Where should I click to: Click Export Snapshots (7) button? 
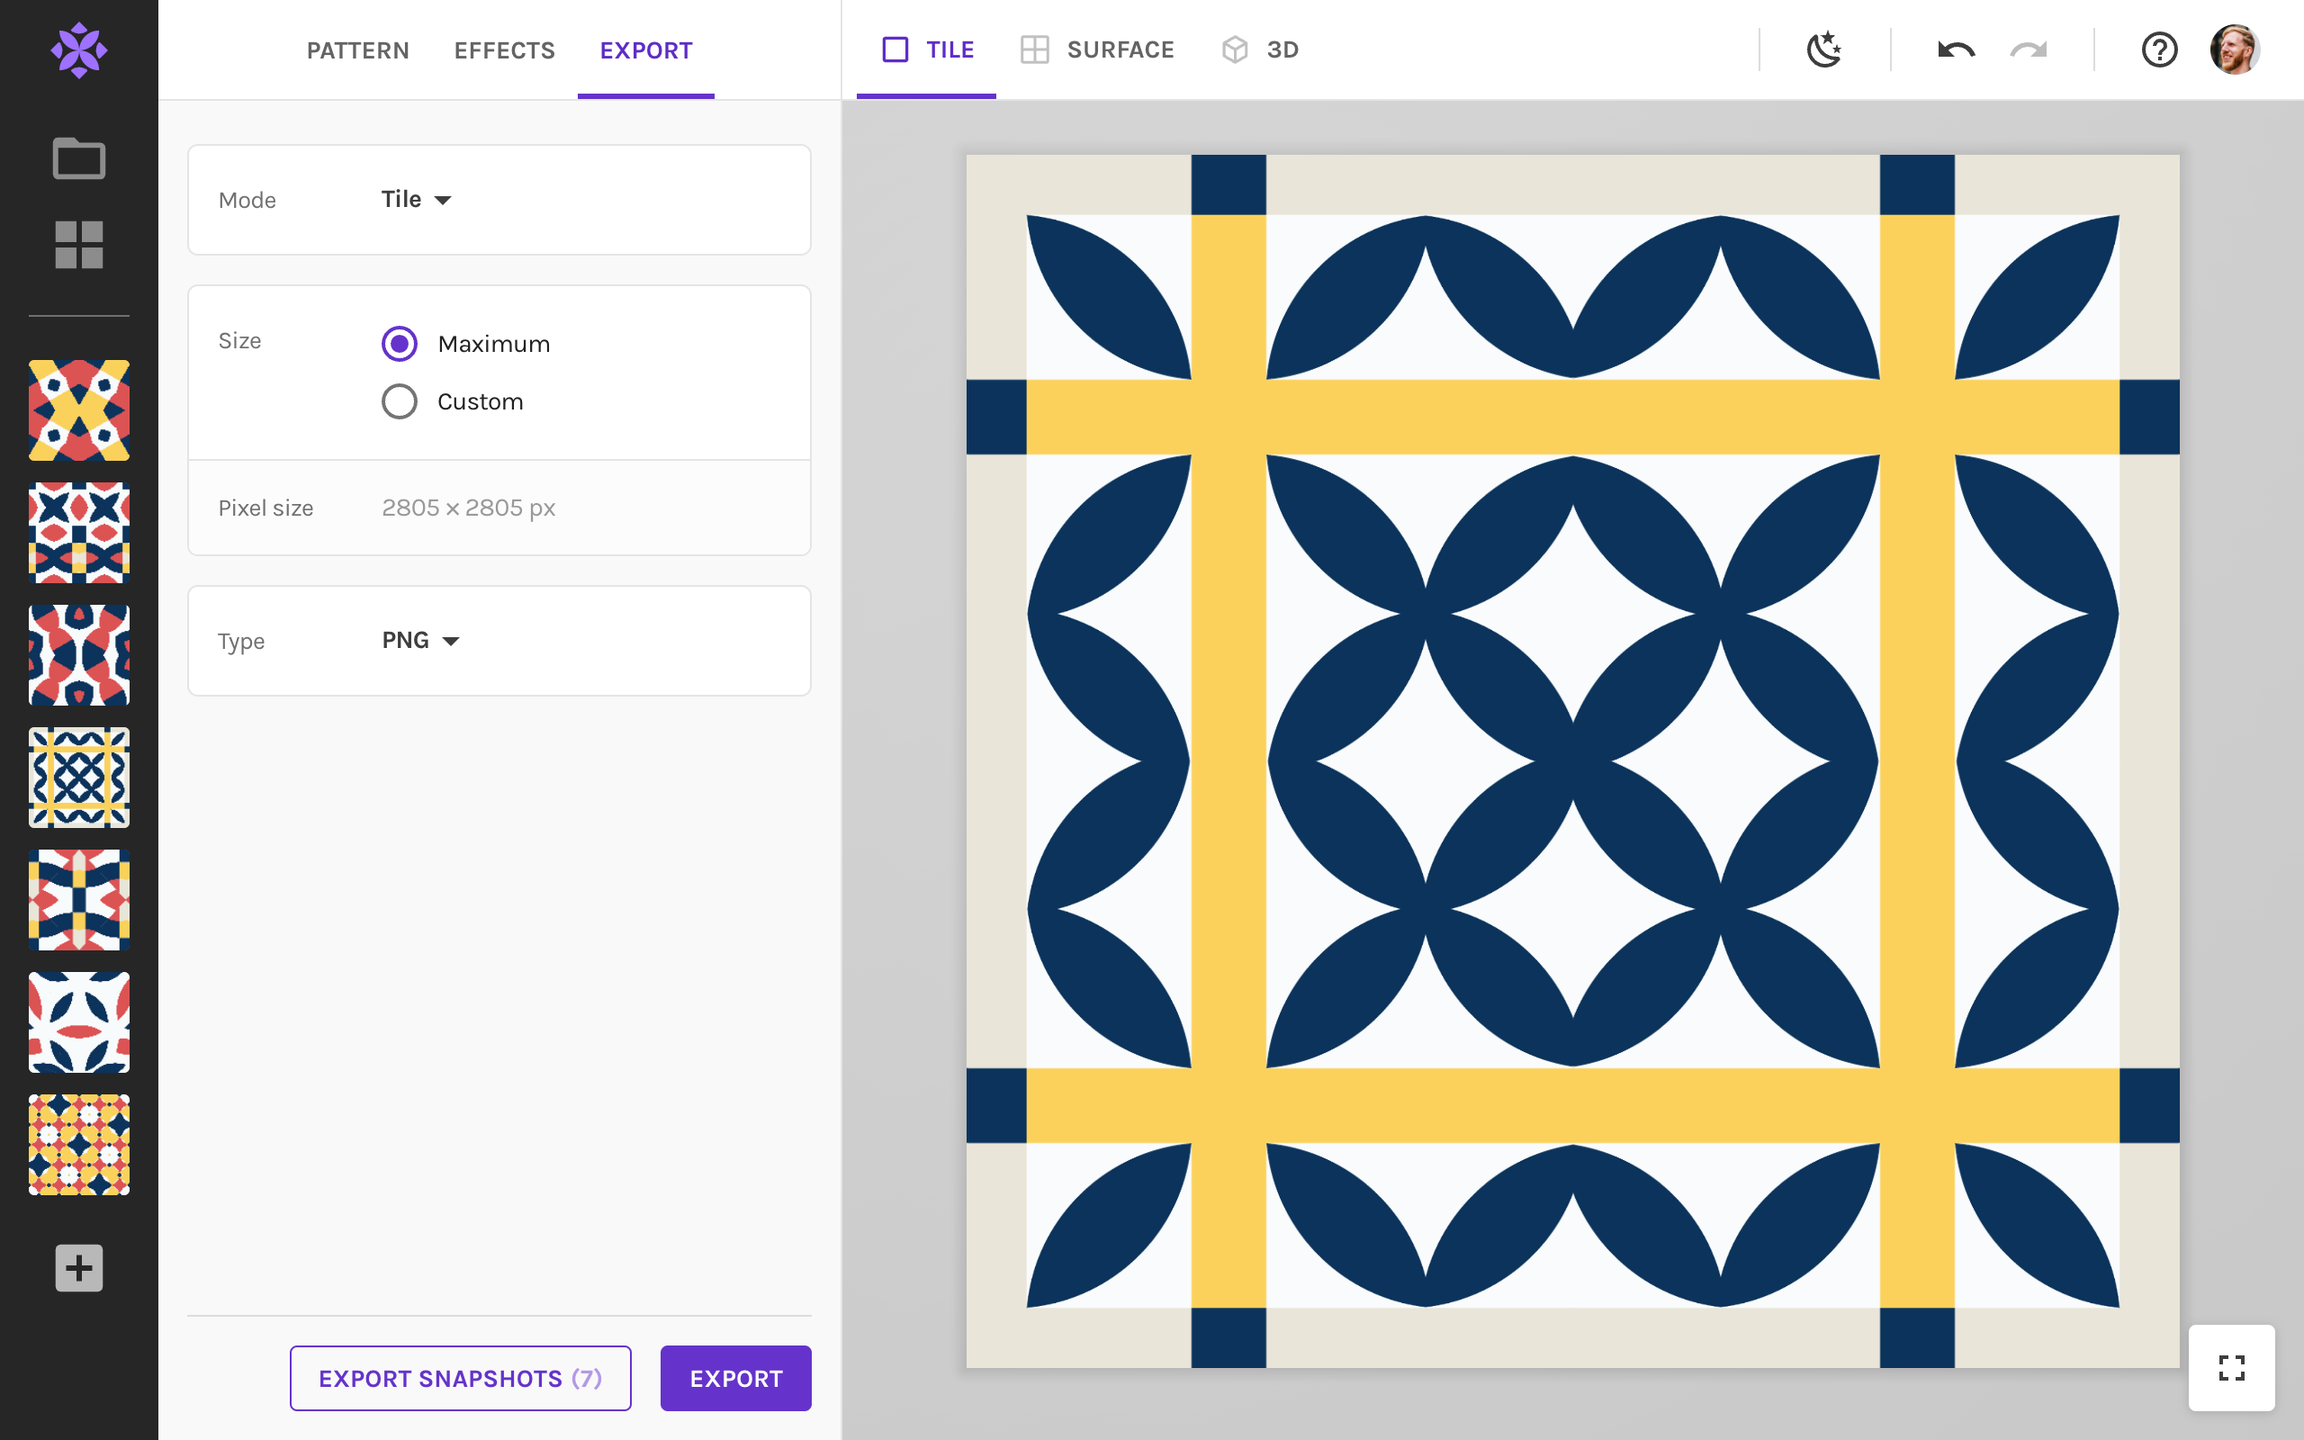460,1378
